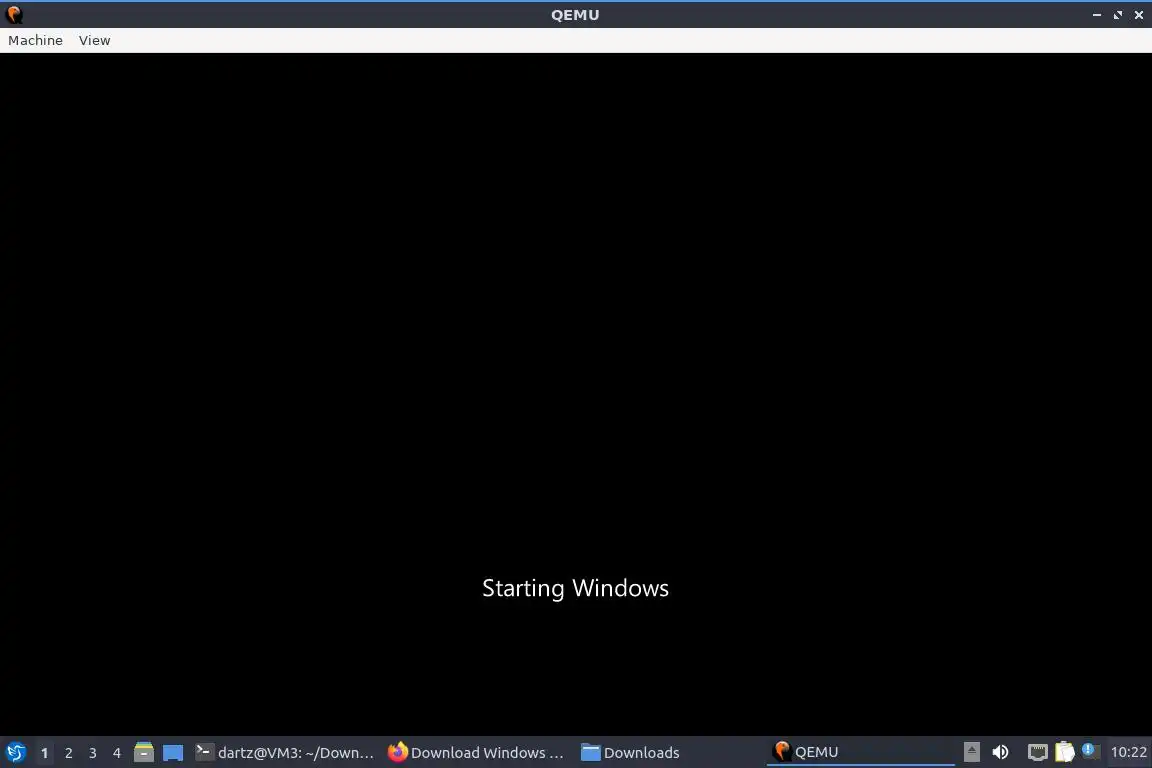Click inside the QEMU guest display showing Starting Windows

coord(576,394)
